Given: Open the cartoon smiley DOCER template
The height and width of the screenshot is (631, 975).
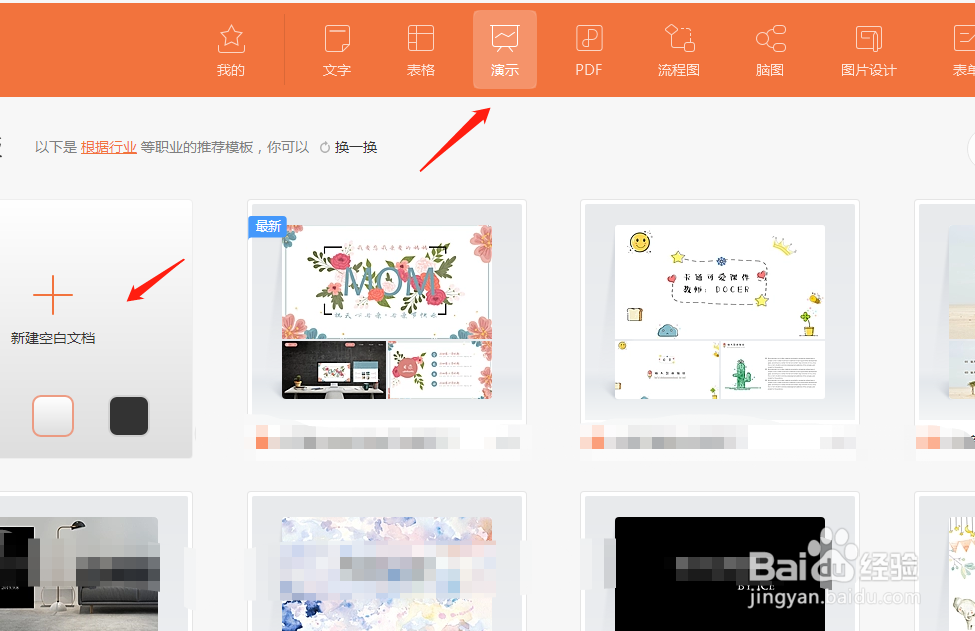Looking at the screenshot, I should (x=720, y=312).
